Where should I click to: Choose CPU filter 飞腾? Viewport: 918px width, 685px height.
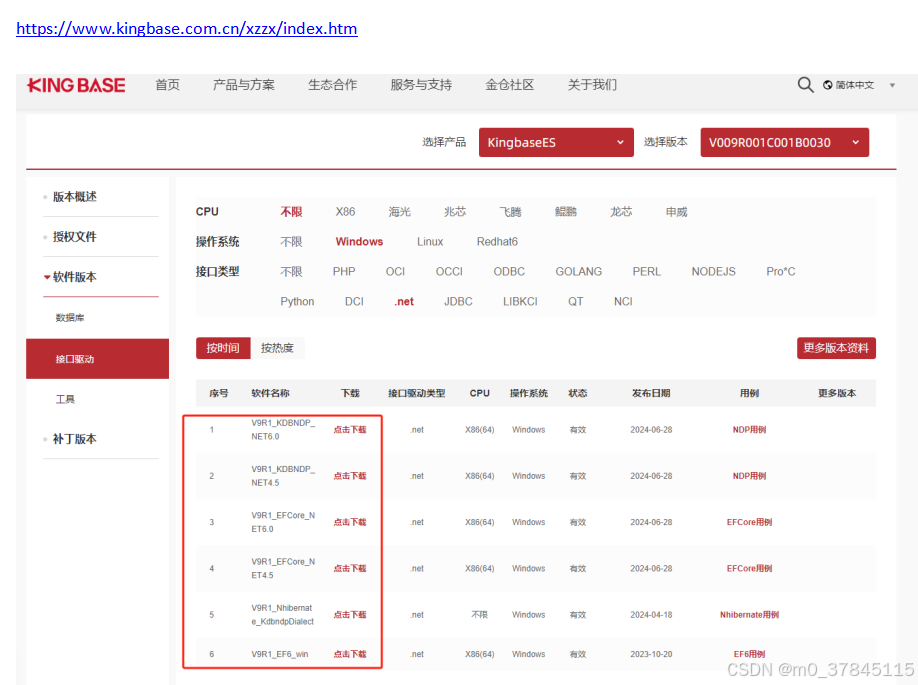[510, 212]
